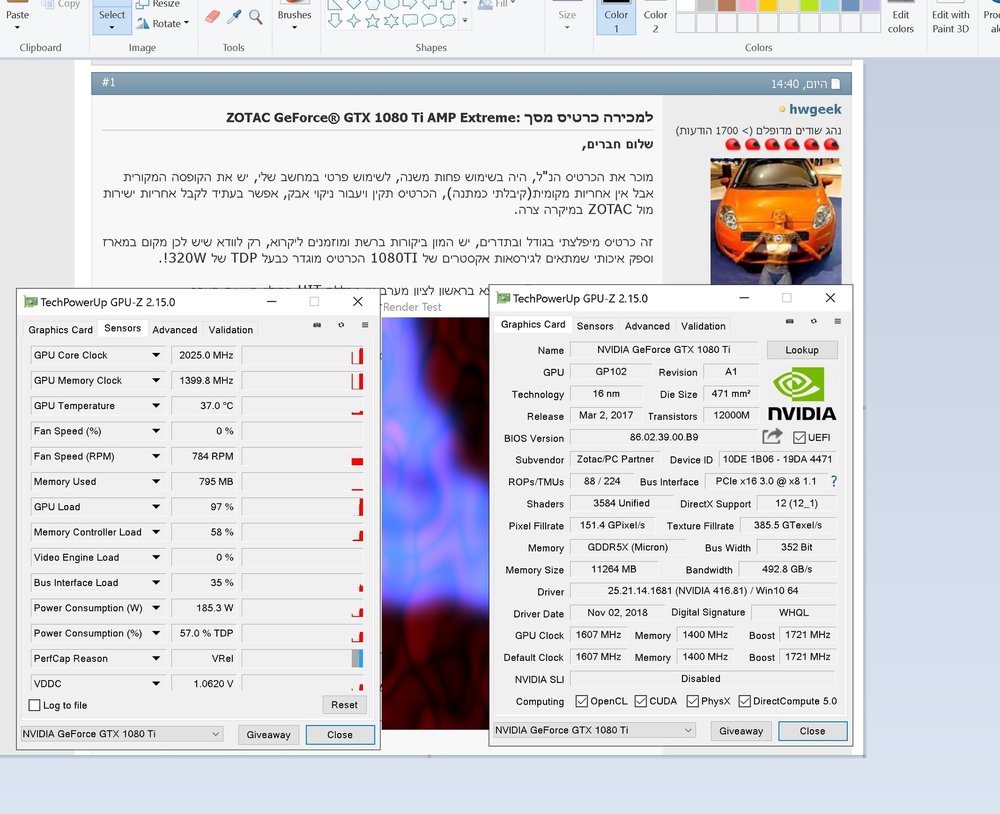This screenshot has height=814, width=1000.
Task: Choose the six-point star shape
Action: (392, 21)
